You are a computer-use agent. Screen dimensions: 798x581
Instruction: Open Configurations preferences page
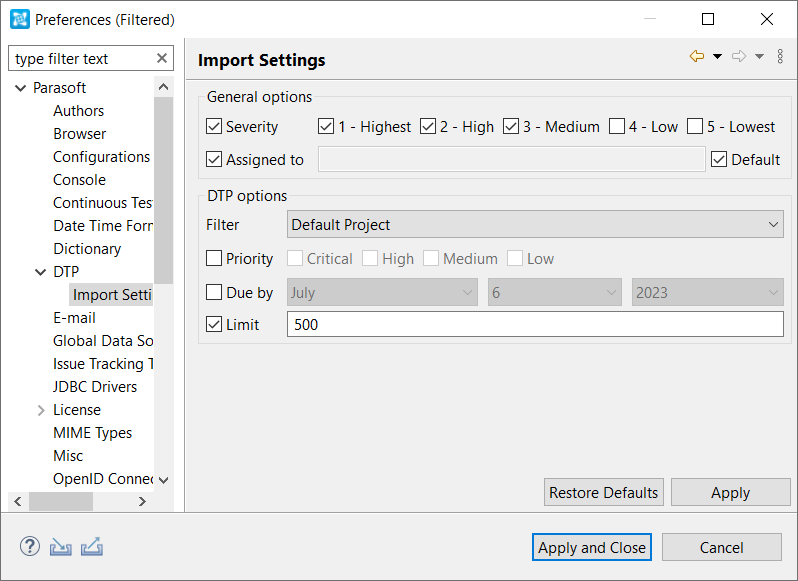point(101,157)
